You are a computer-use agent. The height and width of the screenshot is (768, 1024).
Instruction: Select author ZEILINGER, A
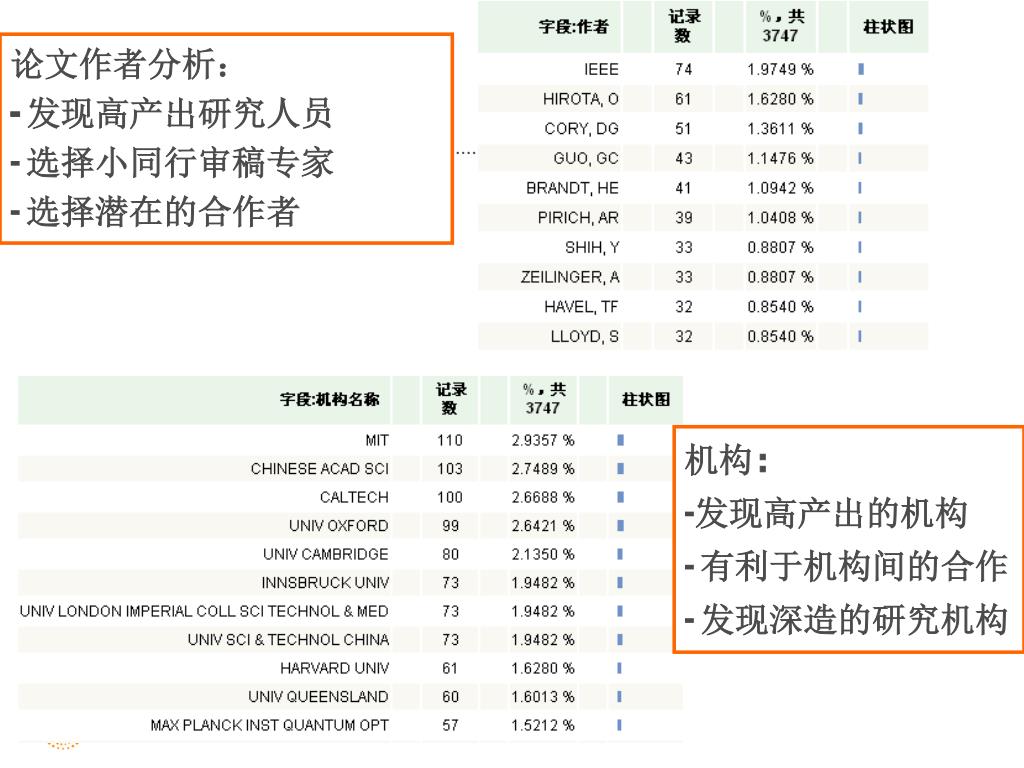point(569,278)
